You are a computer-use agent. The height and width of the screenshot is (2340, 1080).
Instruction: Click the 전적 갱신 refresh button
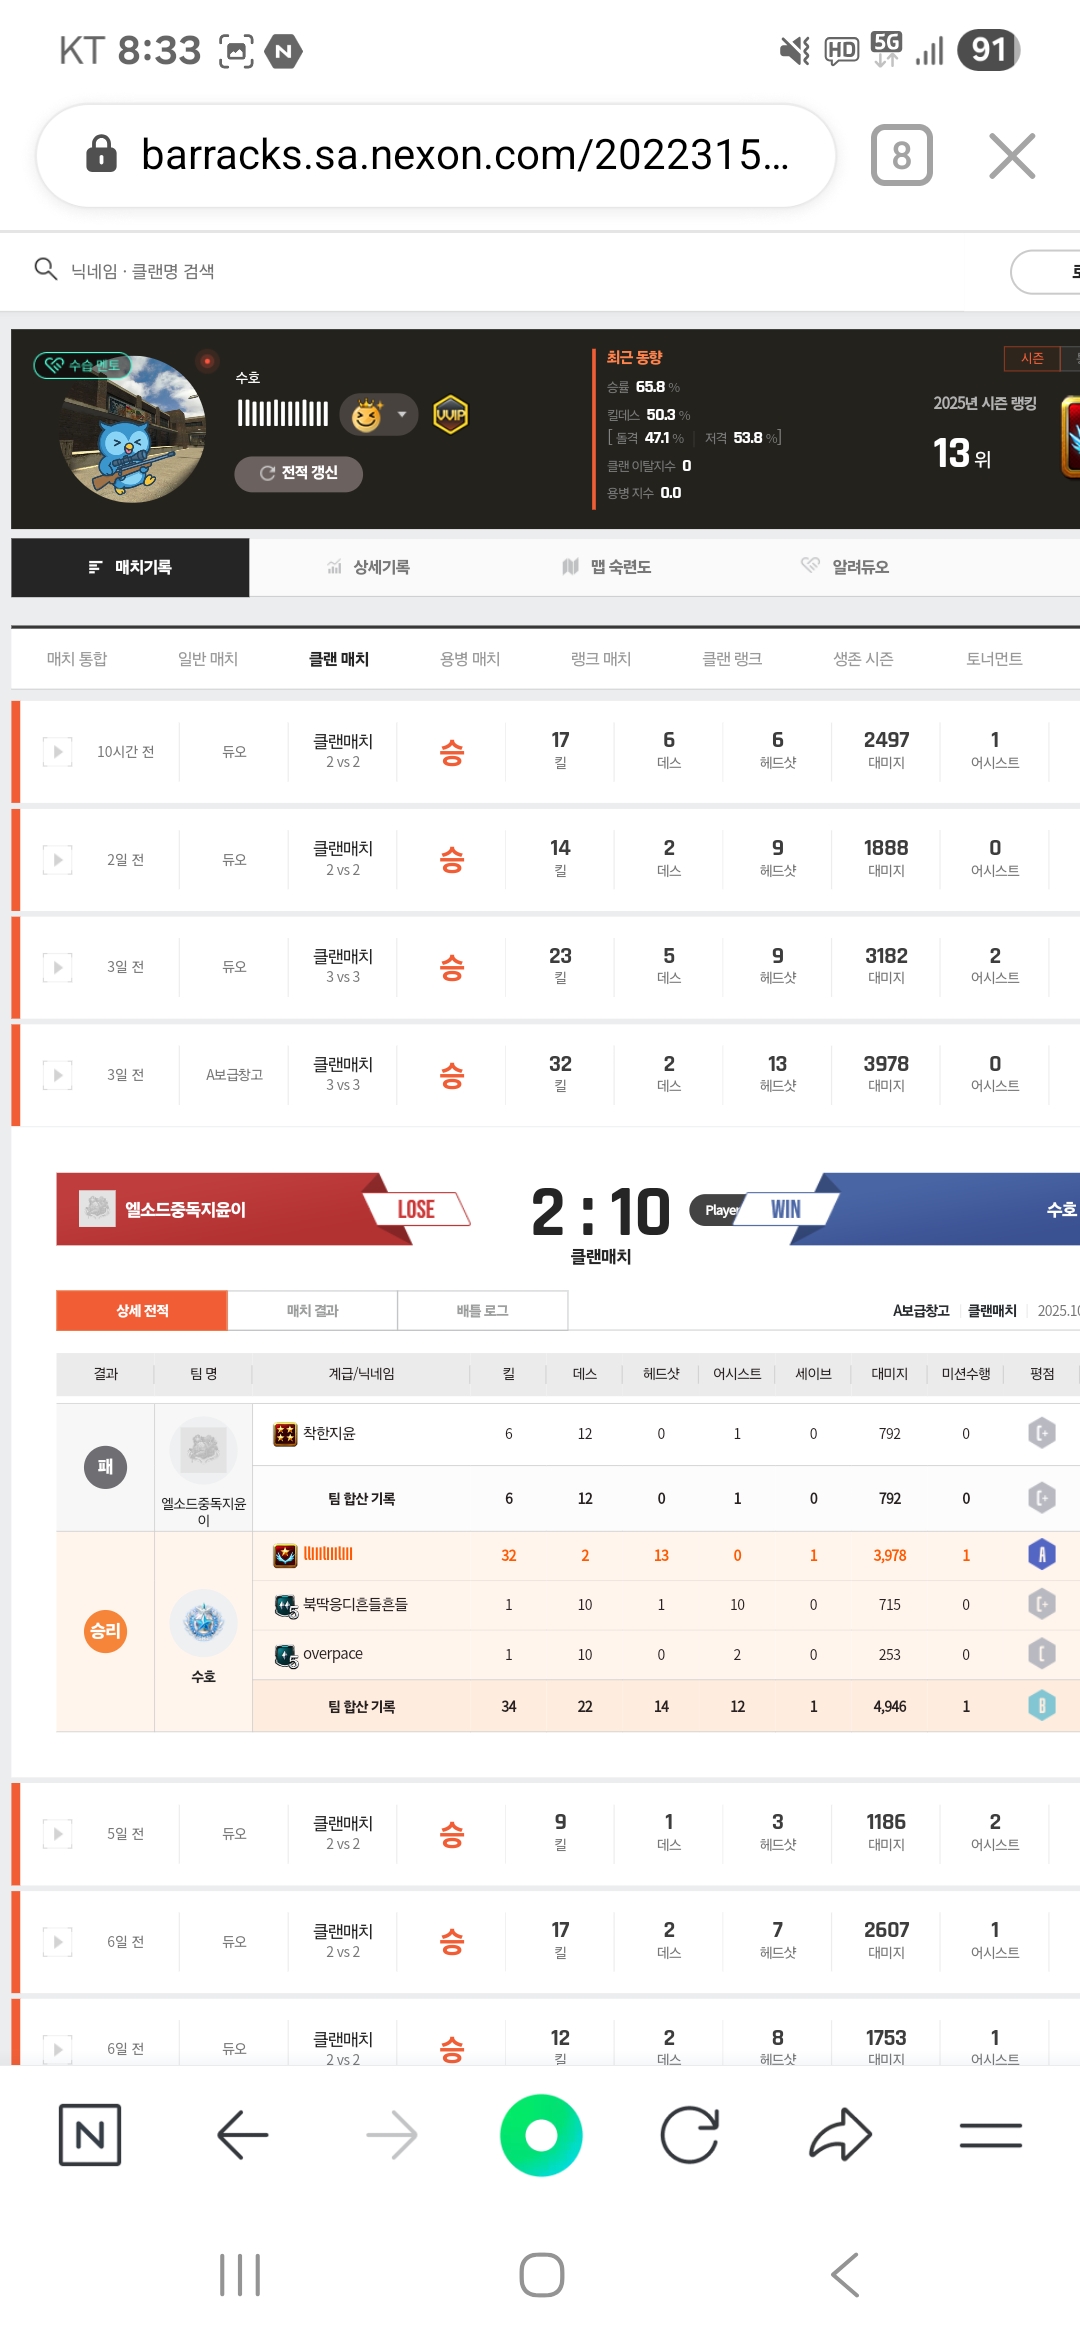298,473
